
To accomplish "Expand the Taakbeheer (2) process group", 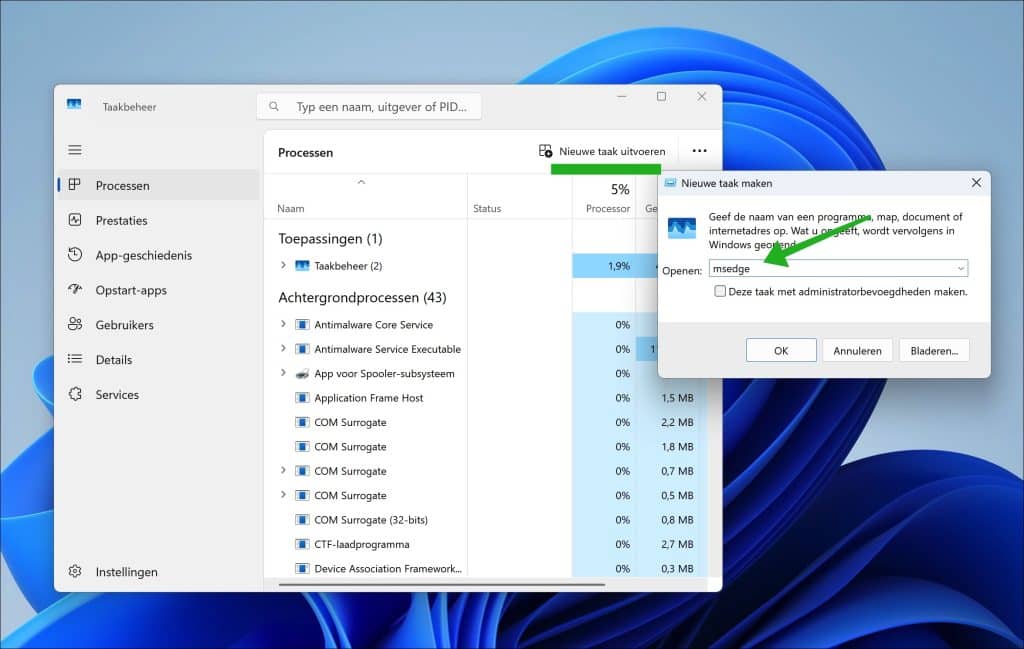I will point(283,265).
